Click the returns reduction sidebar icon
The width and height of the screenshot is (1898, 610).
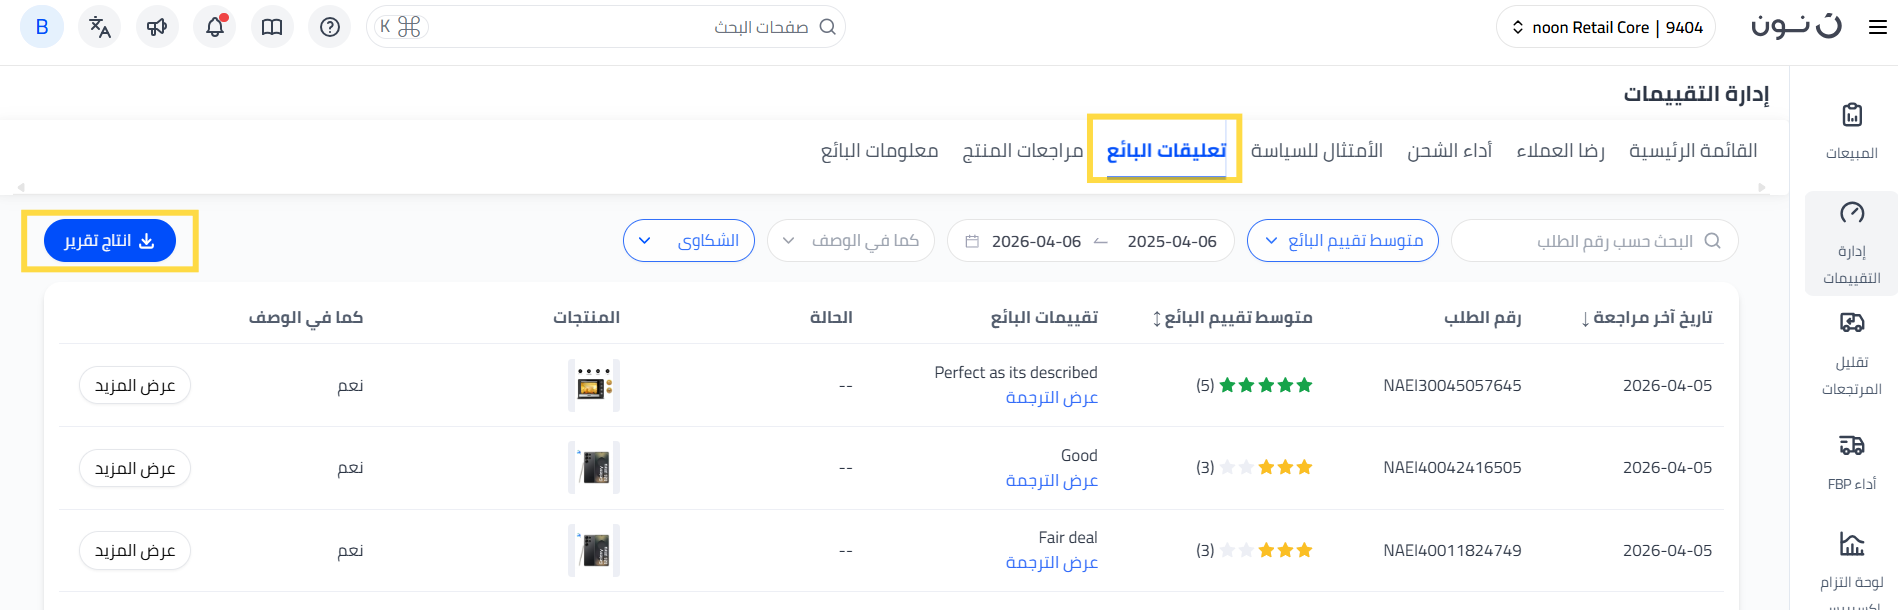pos(1852,323)
